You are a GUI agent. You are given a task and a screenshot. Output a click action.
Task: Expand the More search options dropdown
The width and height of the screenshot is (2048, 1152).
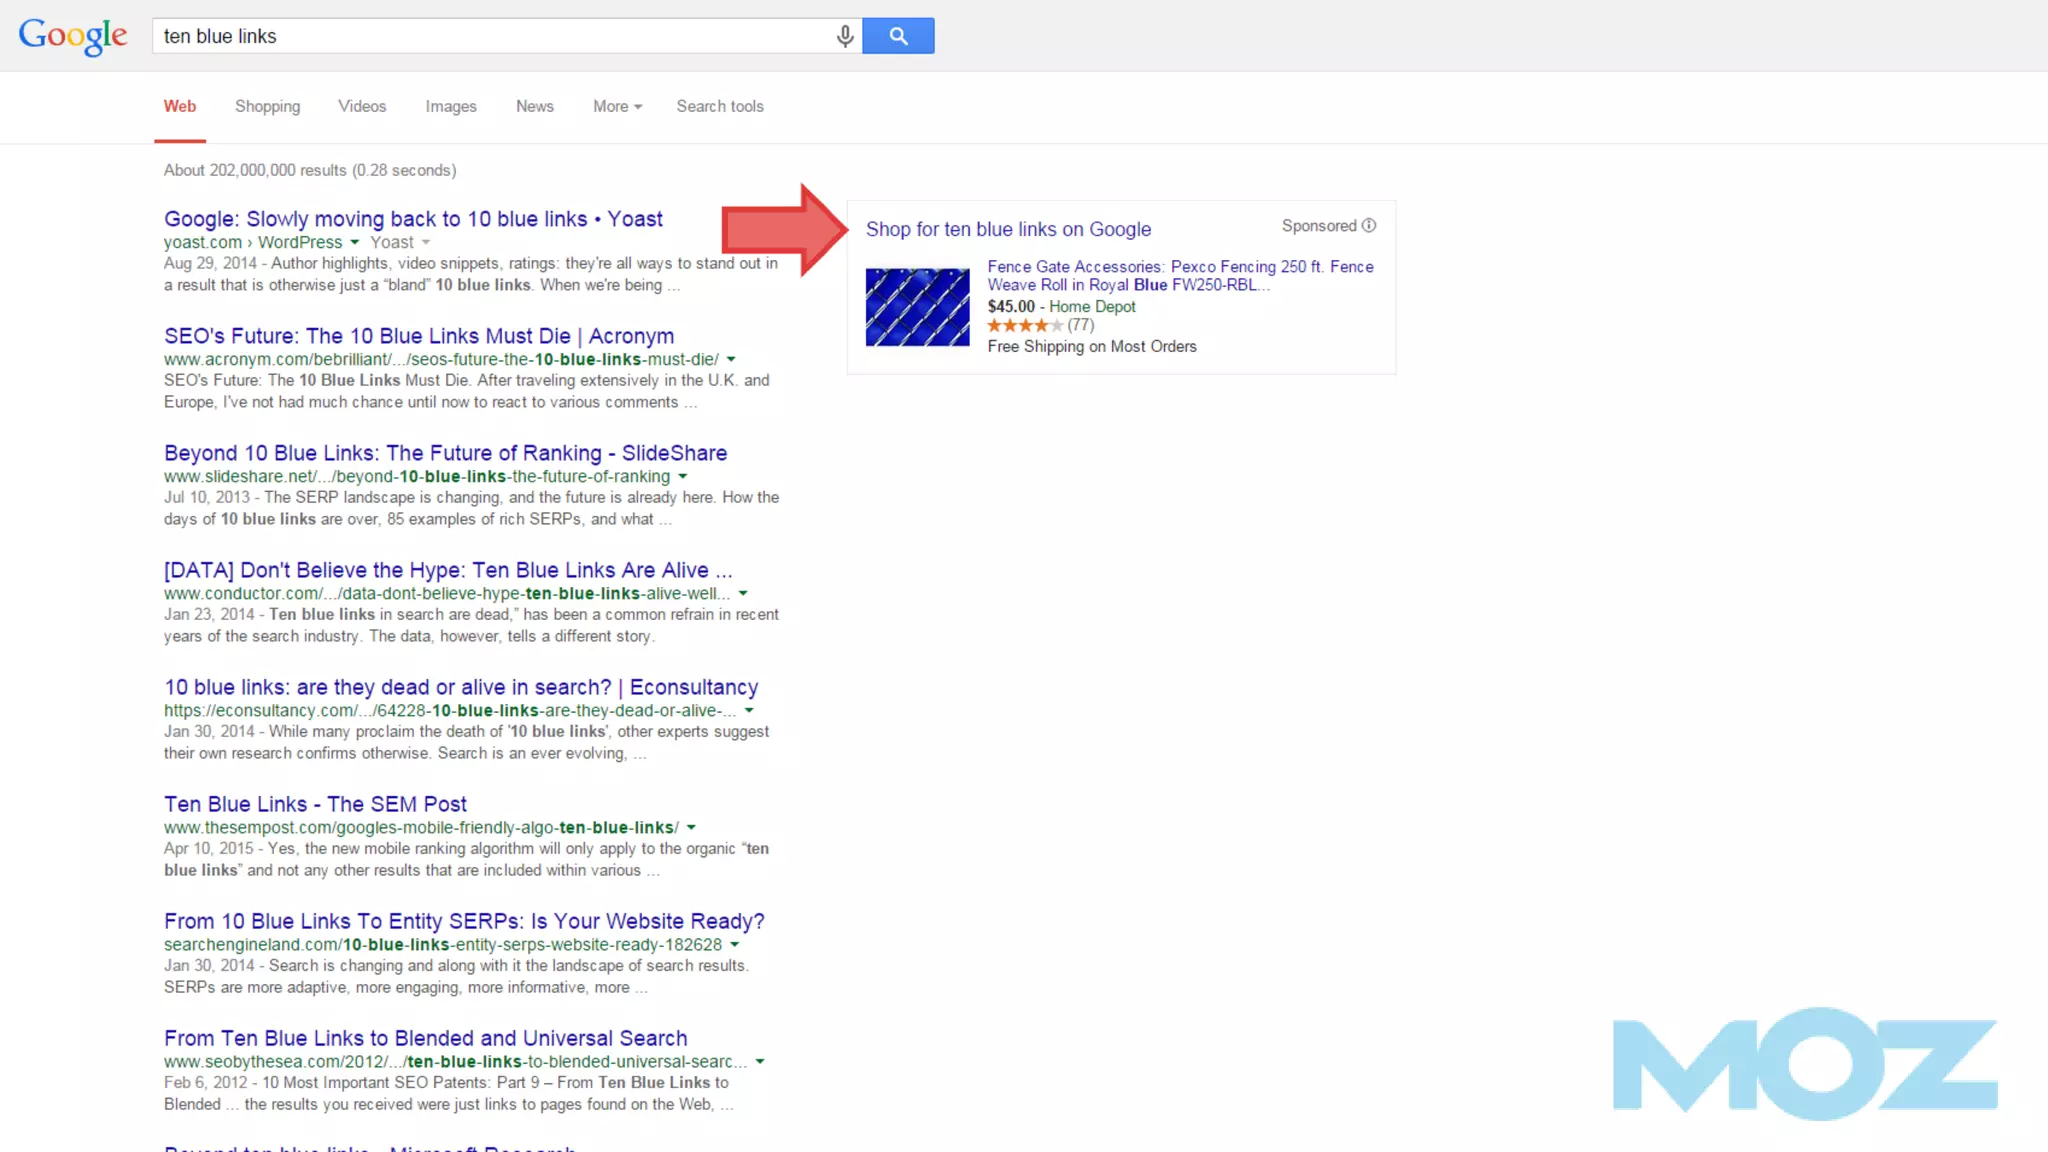tap(617, 106)
